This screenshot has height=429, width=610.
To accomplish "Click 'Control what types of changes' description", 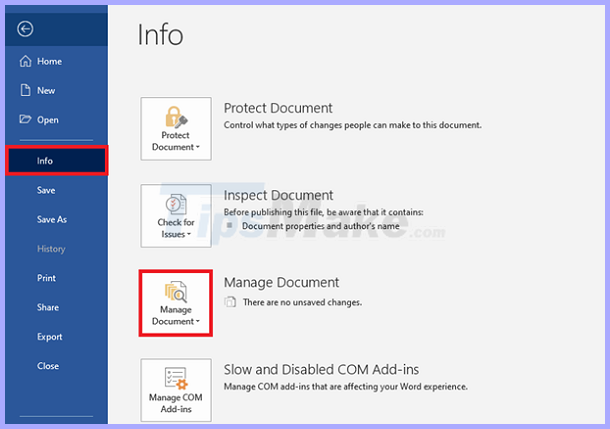I will (x=352, y=125).
